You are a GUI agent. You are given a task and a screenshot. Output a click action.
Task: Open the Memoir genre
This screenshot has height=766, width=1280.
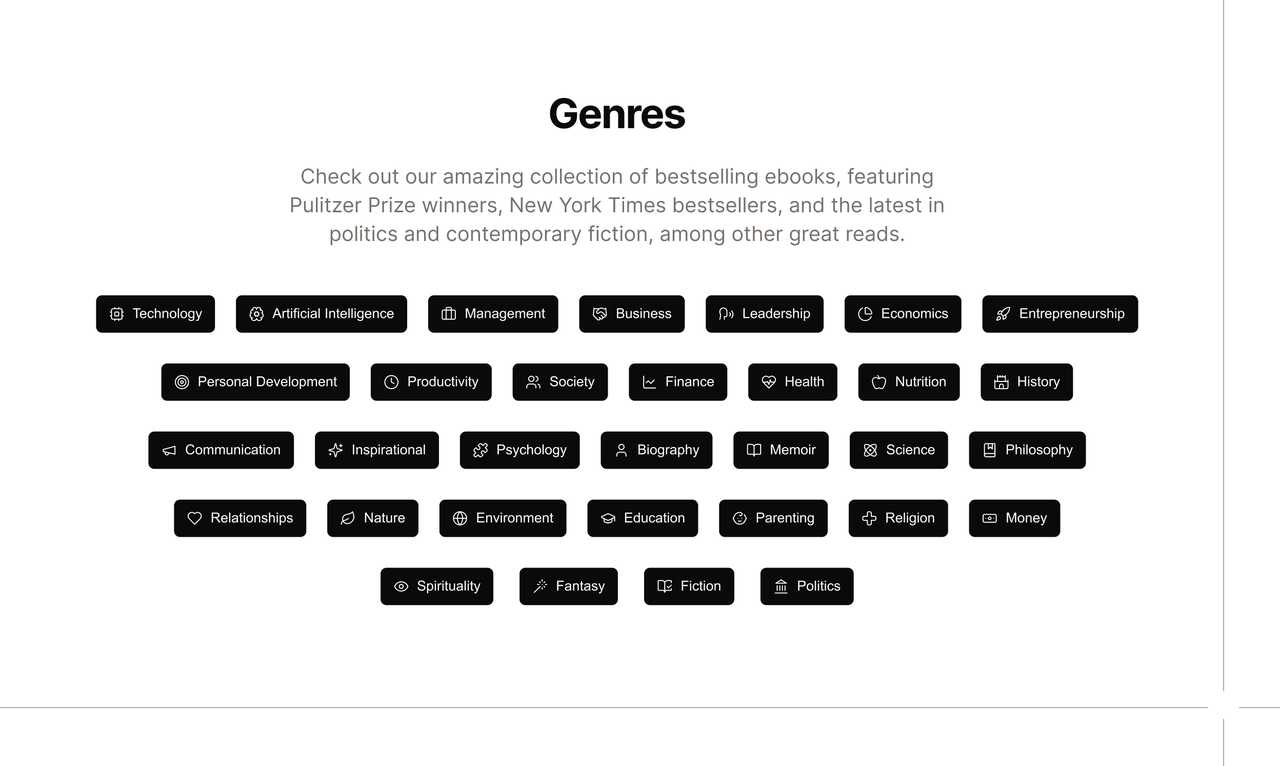click(x=781, y=450)
